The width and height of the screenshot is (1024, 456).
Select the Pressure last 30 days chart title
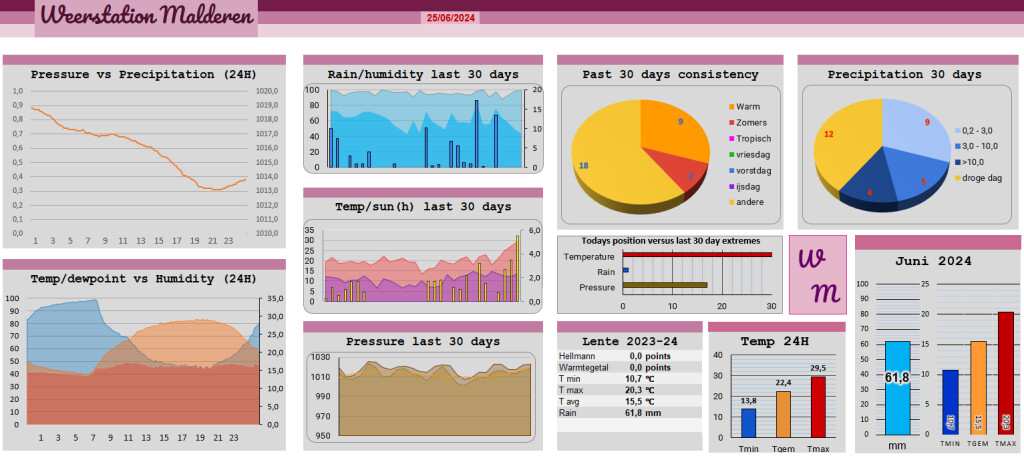423,341
